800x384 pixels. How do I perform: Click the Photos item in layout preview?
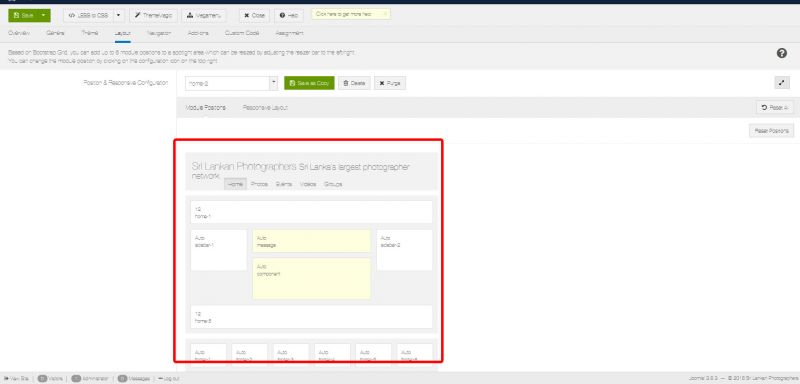pos(259,184)
